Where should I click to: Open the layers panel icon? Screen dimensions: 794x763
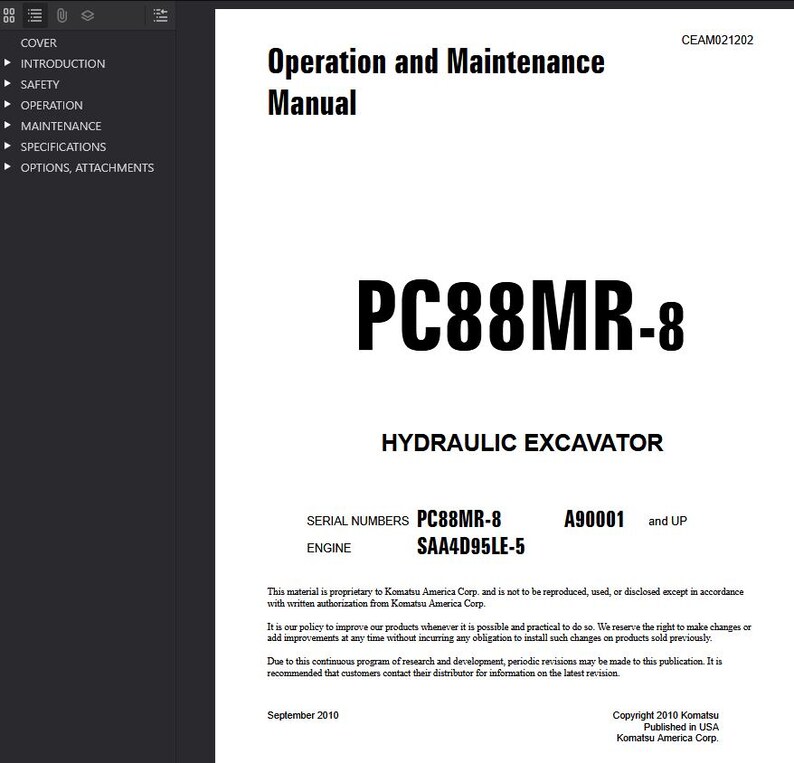point(88,15)
